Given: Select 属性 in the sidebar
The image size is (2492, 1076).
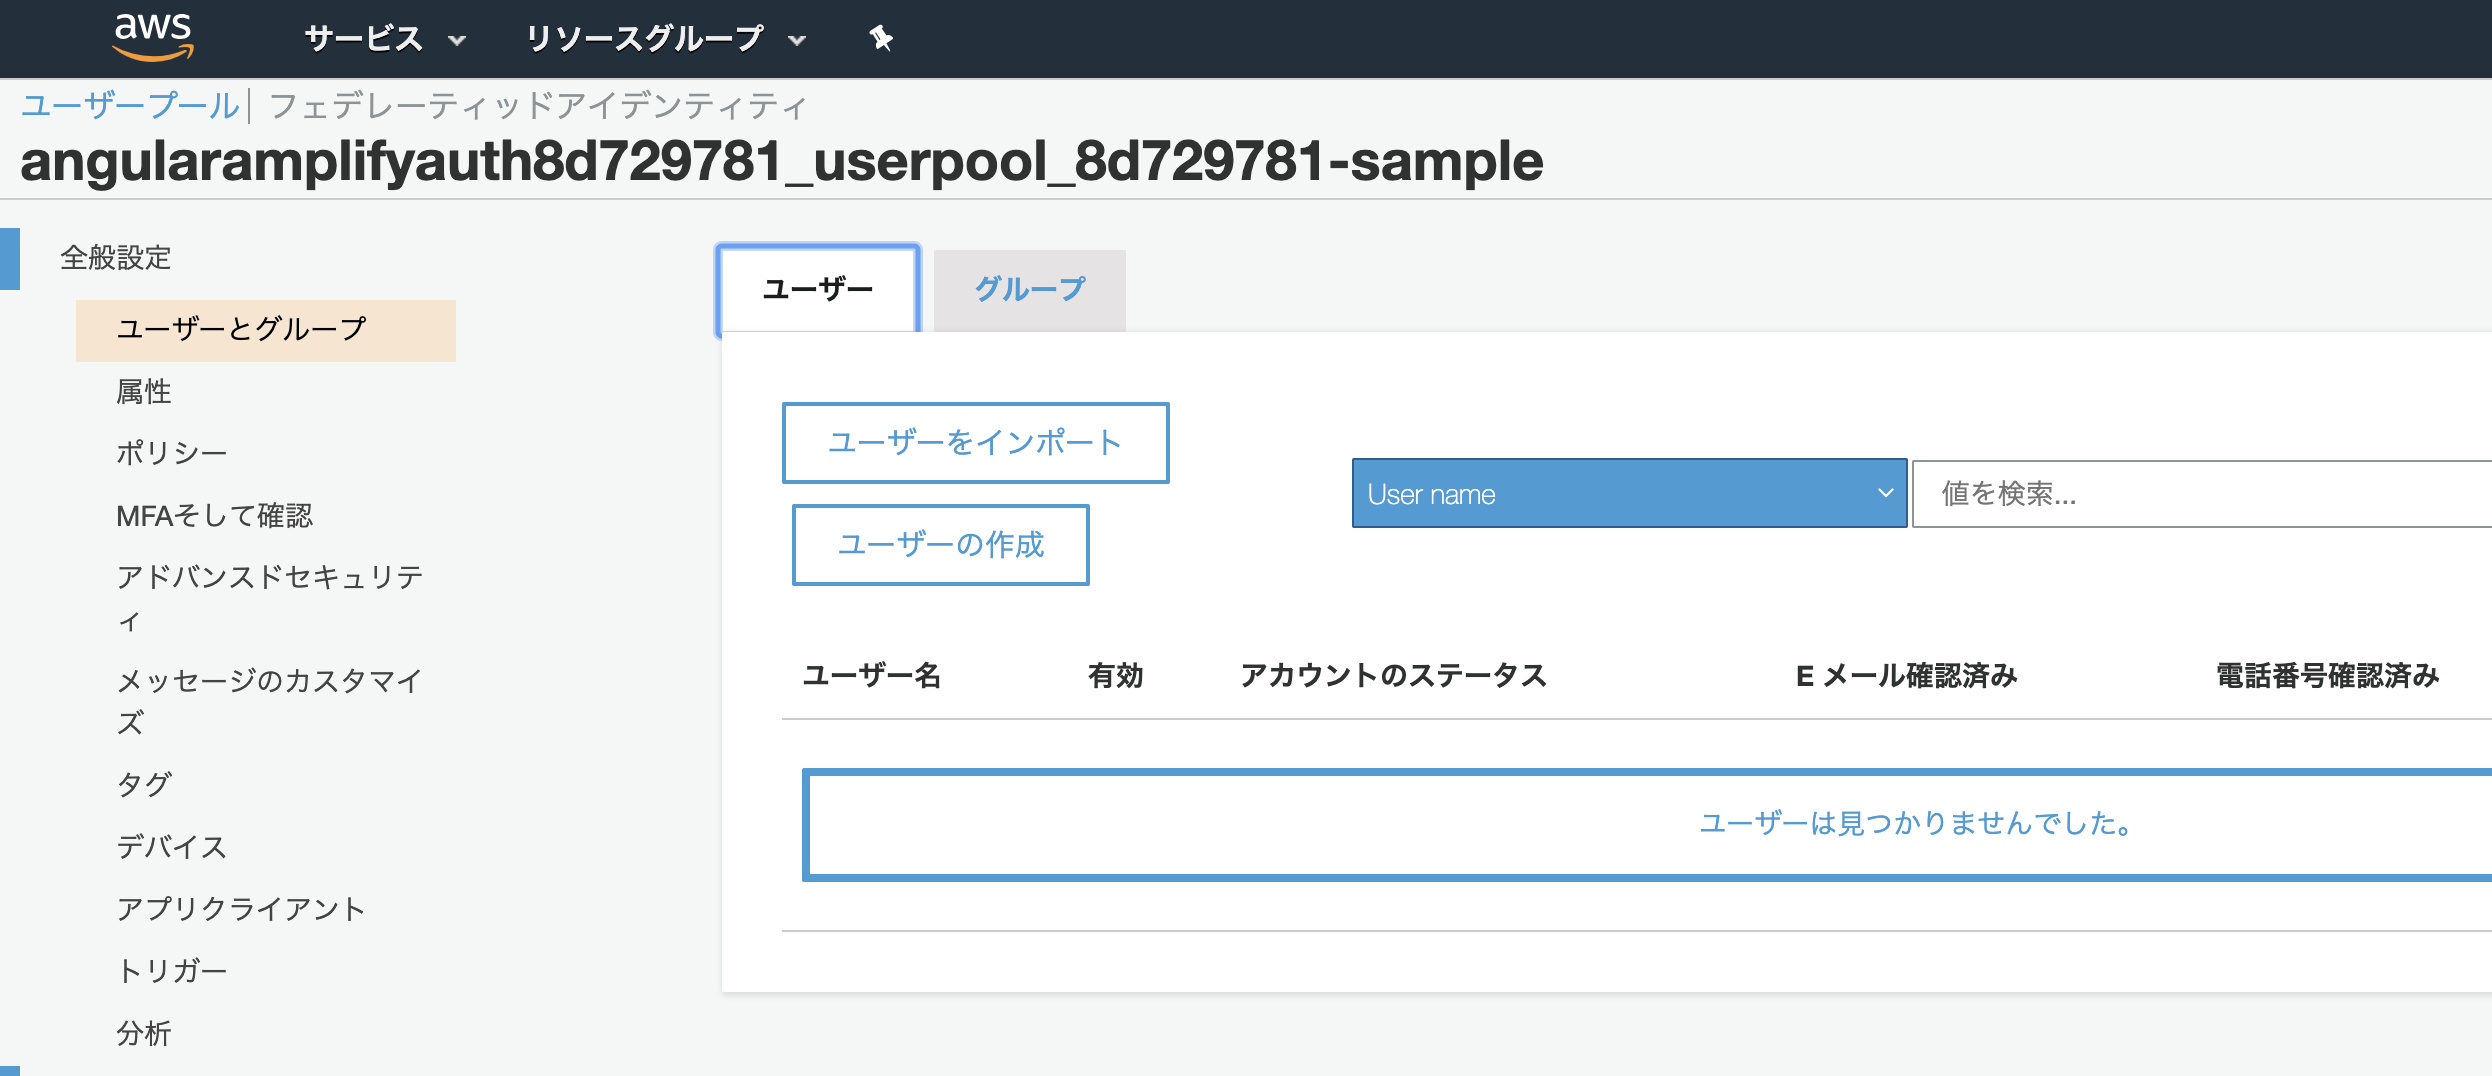Looking at the screenshot, I should point(143,391).
